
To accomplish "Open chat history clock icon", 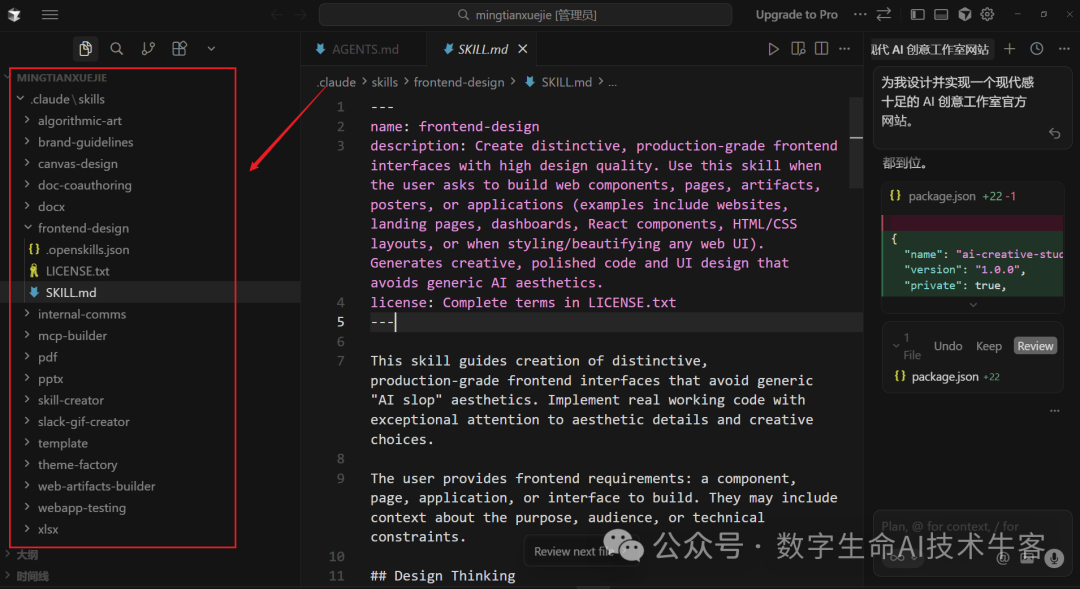I will coord(1037,49).
